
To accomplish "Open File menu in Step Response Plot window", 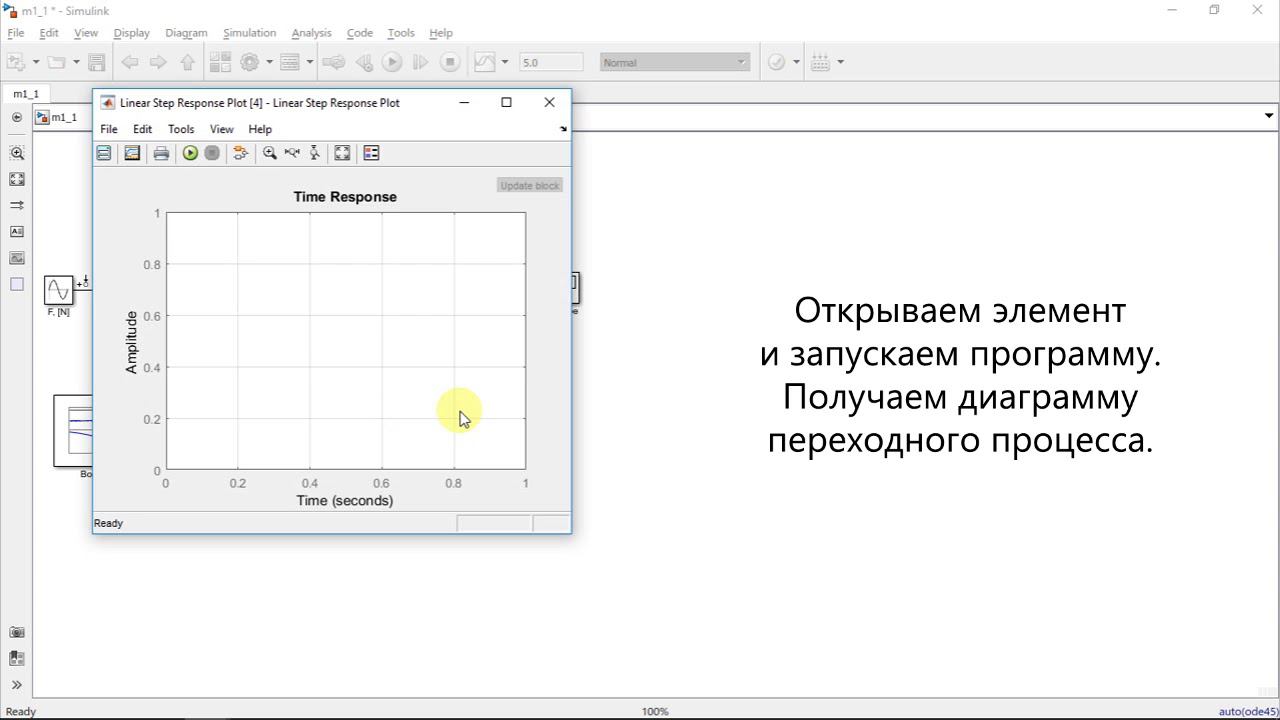I will click(109, 129).
